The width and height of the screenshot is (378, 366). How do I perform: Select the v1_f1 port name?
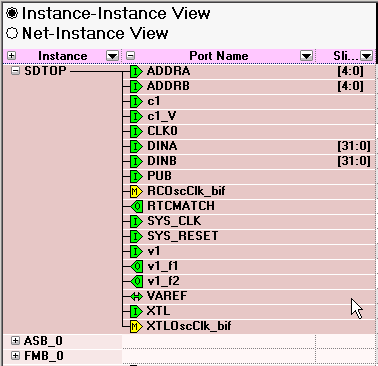tap(163, 266)
